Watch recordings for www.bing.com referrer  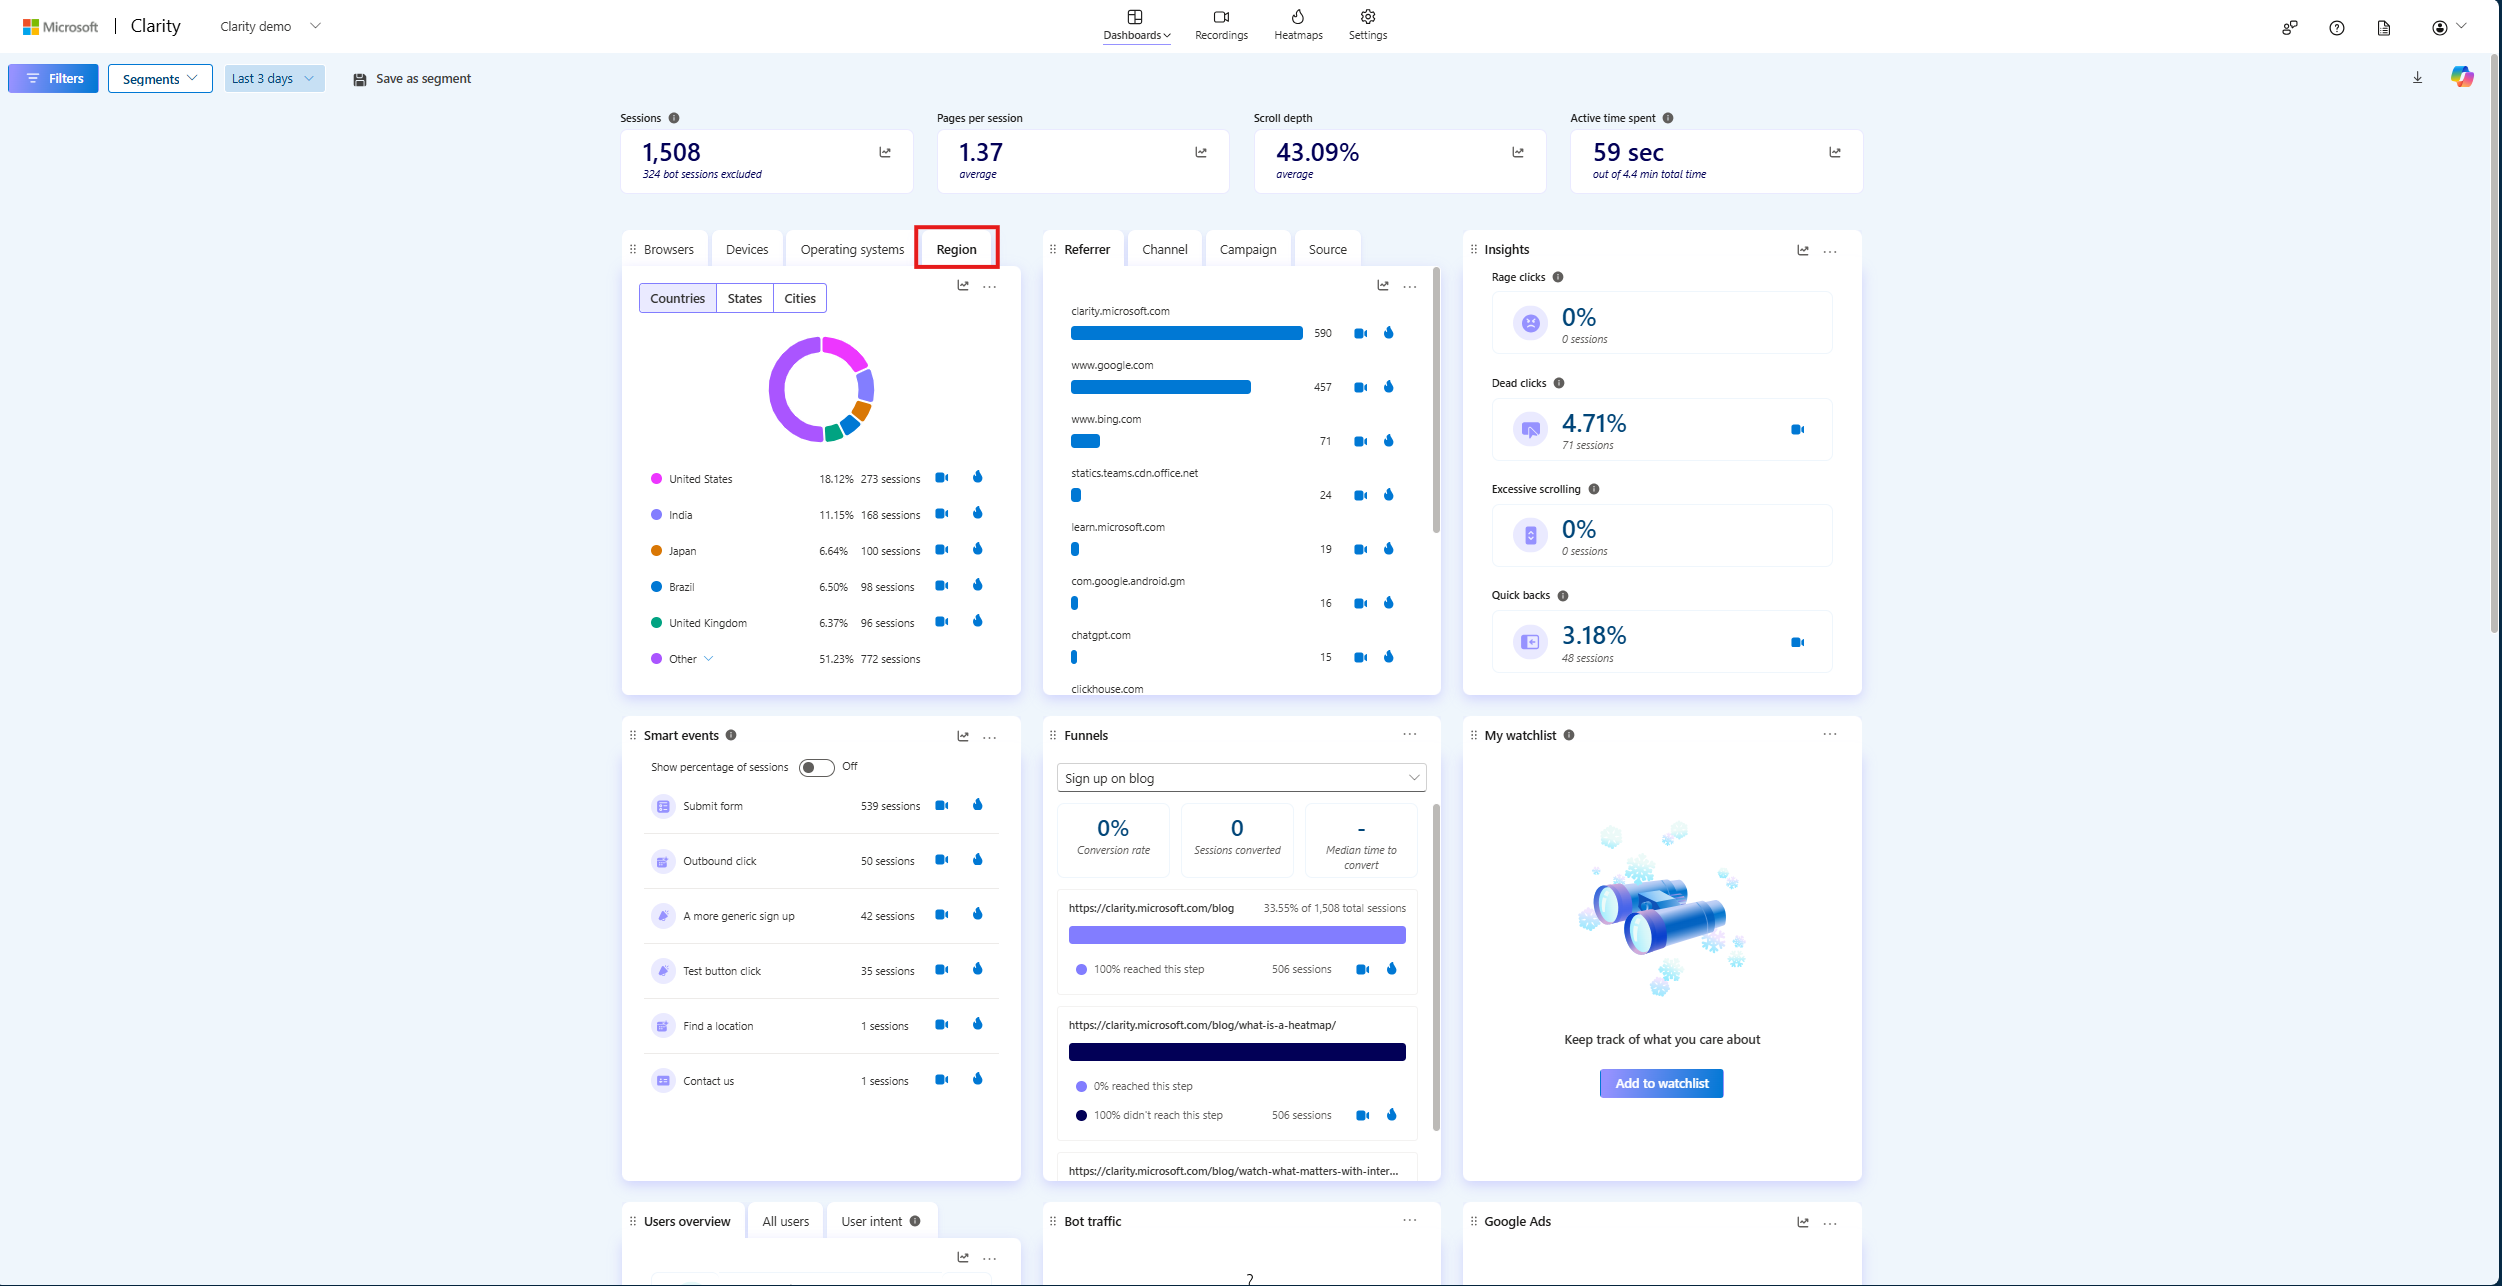(x=1360, y=441)
